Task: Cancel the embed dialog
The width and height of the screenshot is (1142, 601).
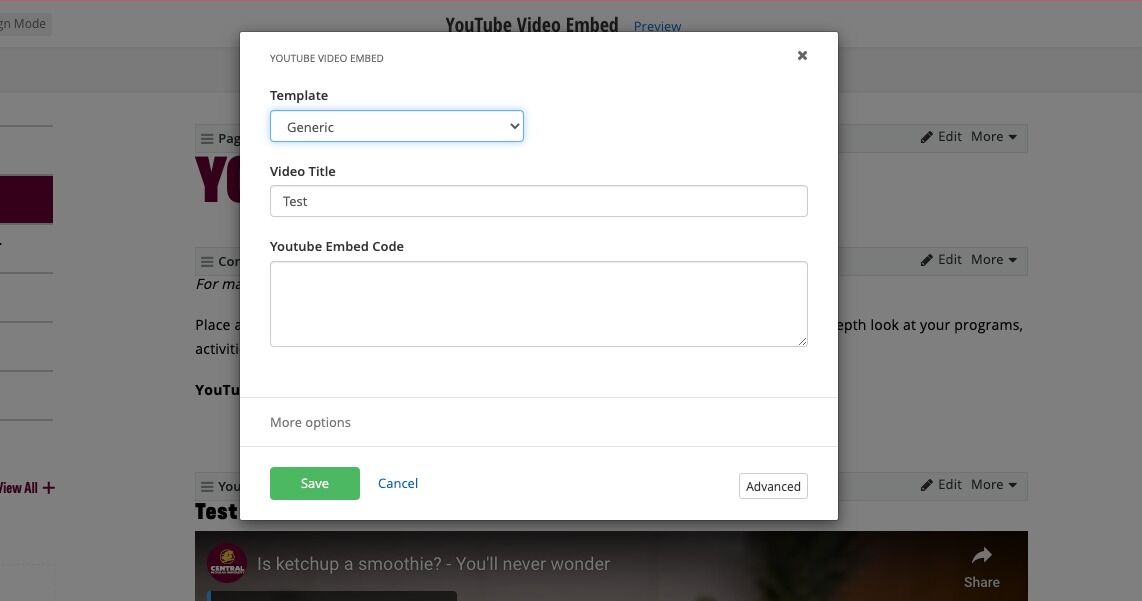Action: coord(398,483)
